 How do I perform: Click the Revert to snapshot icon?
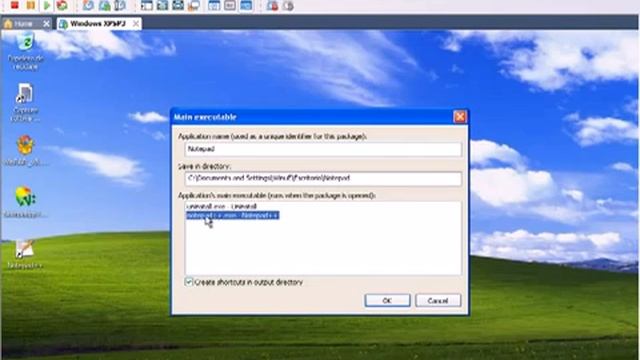(104, 5)
